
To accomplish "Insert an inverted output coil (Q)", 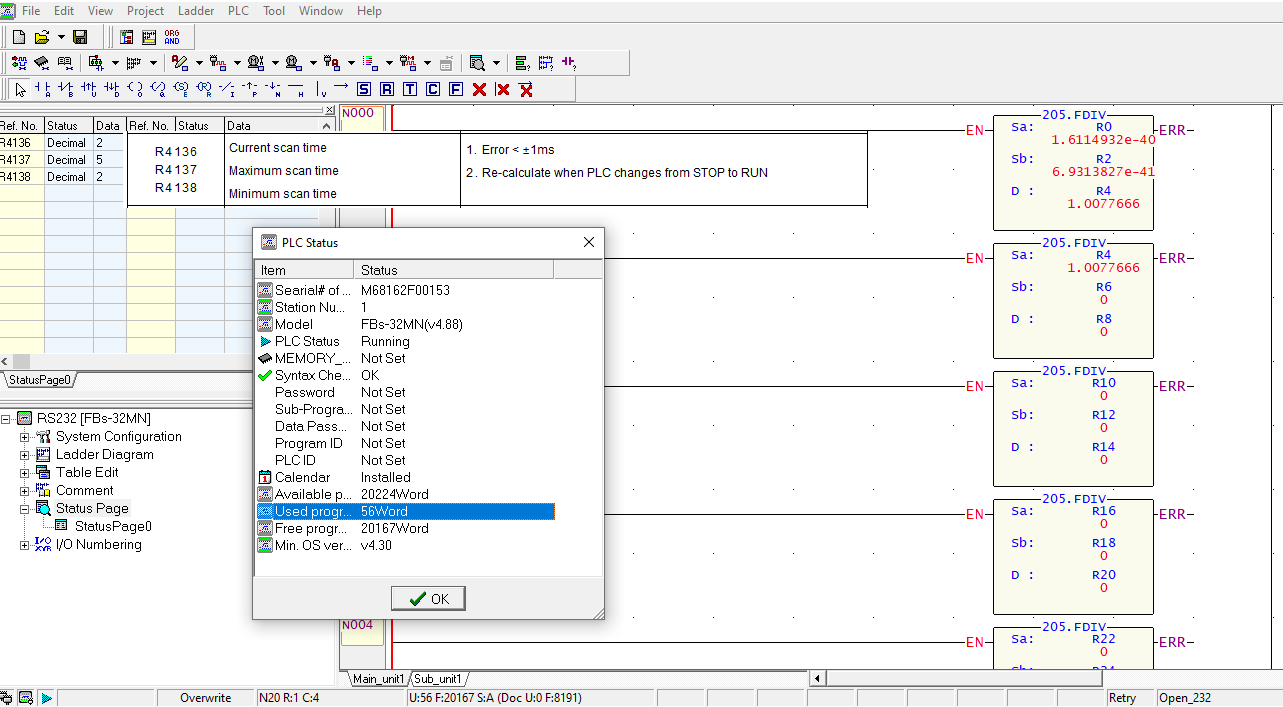I will tap(158, 89).
